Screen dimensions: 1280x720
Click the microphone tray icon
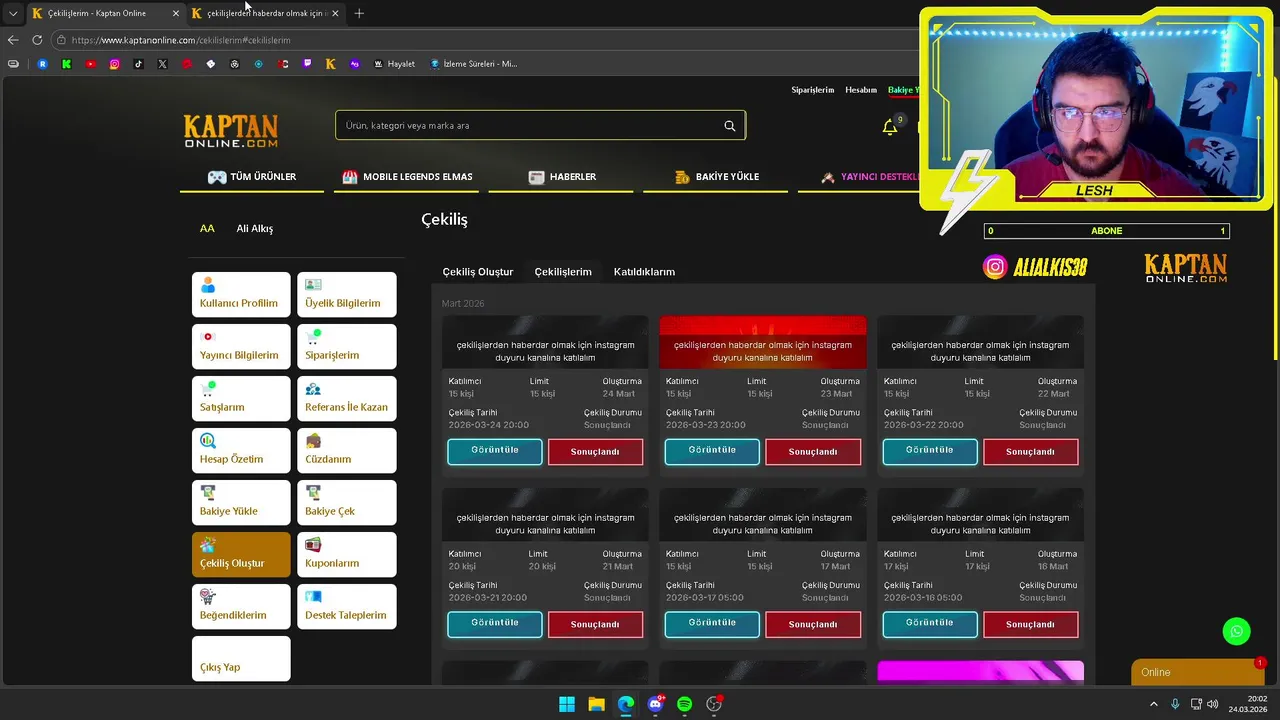click(x=1175, y=704)
